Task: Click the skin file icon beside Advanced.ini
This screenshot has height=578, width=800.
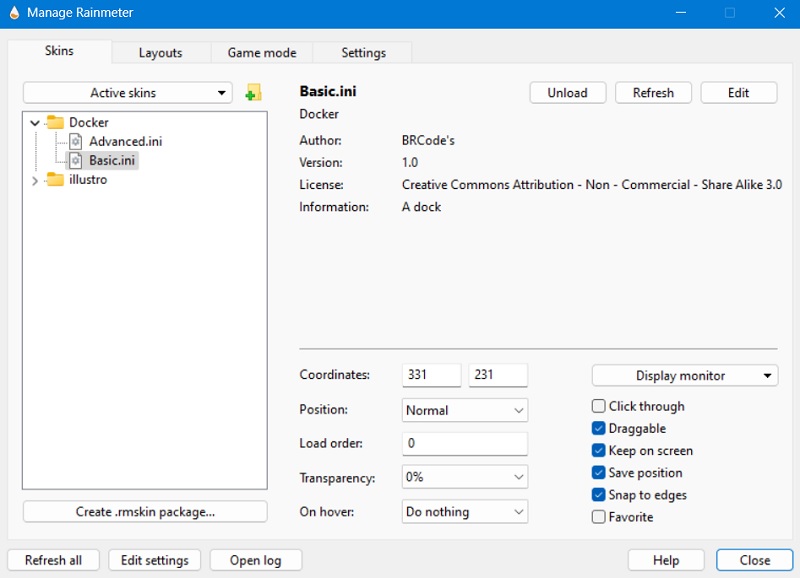Action: [x=75, y=141]
